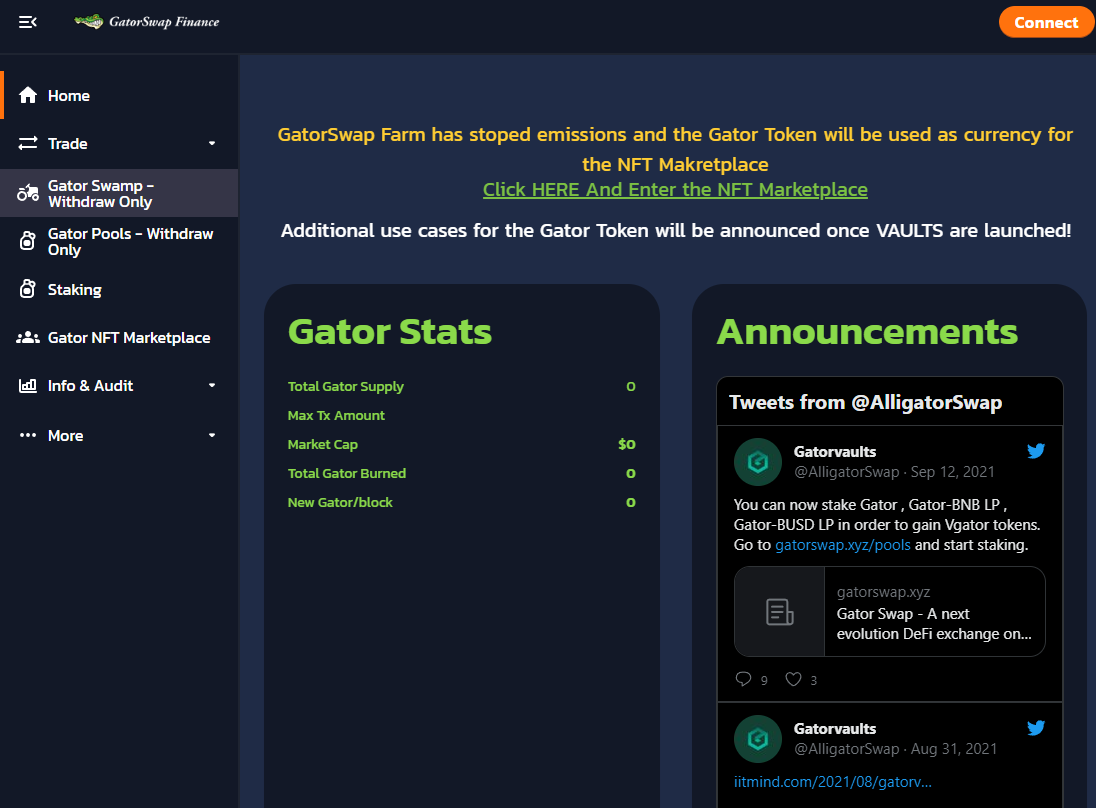Click the Staking pot icon
Image resolution: width=1096 pixels, height=808 pixels.
(27, 289)
